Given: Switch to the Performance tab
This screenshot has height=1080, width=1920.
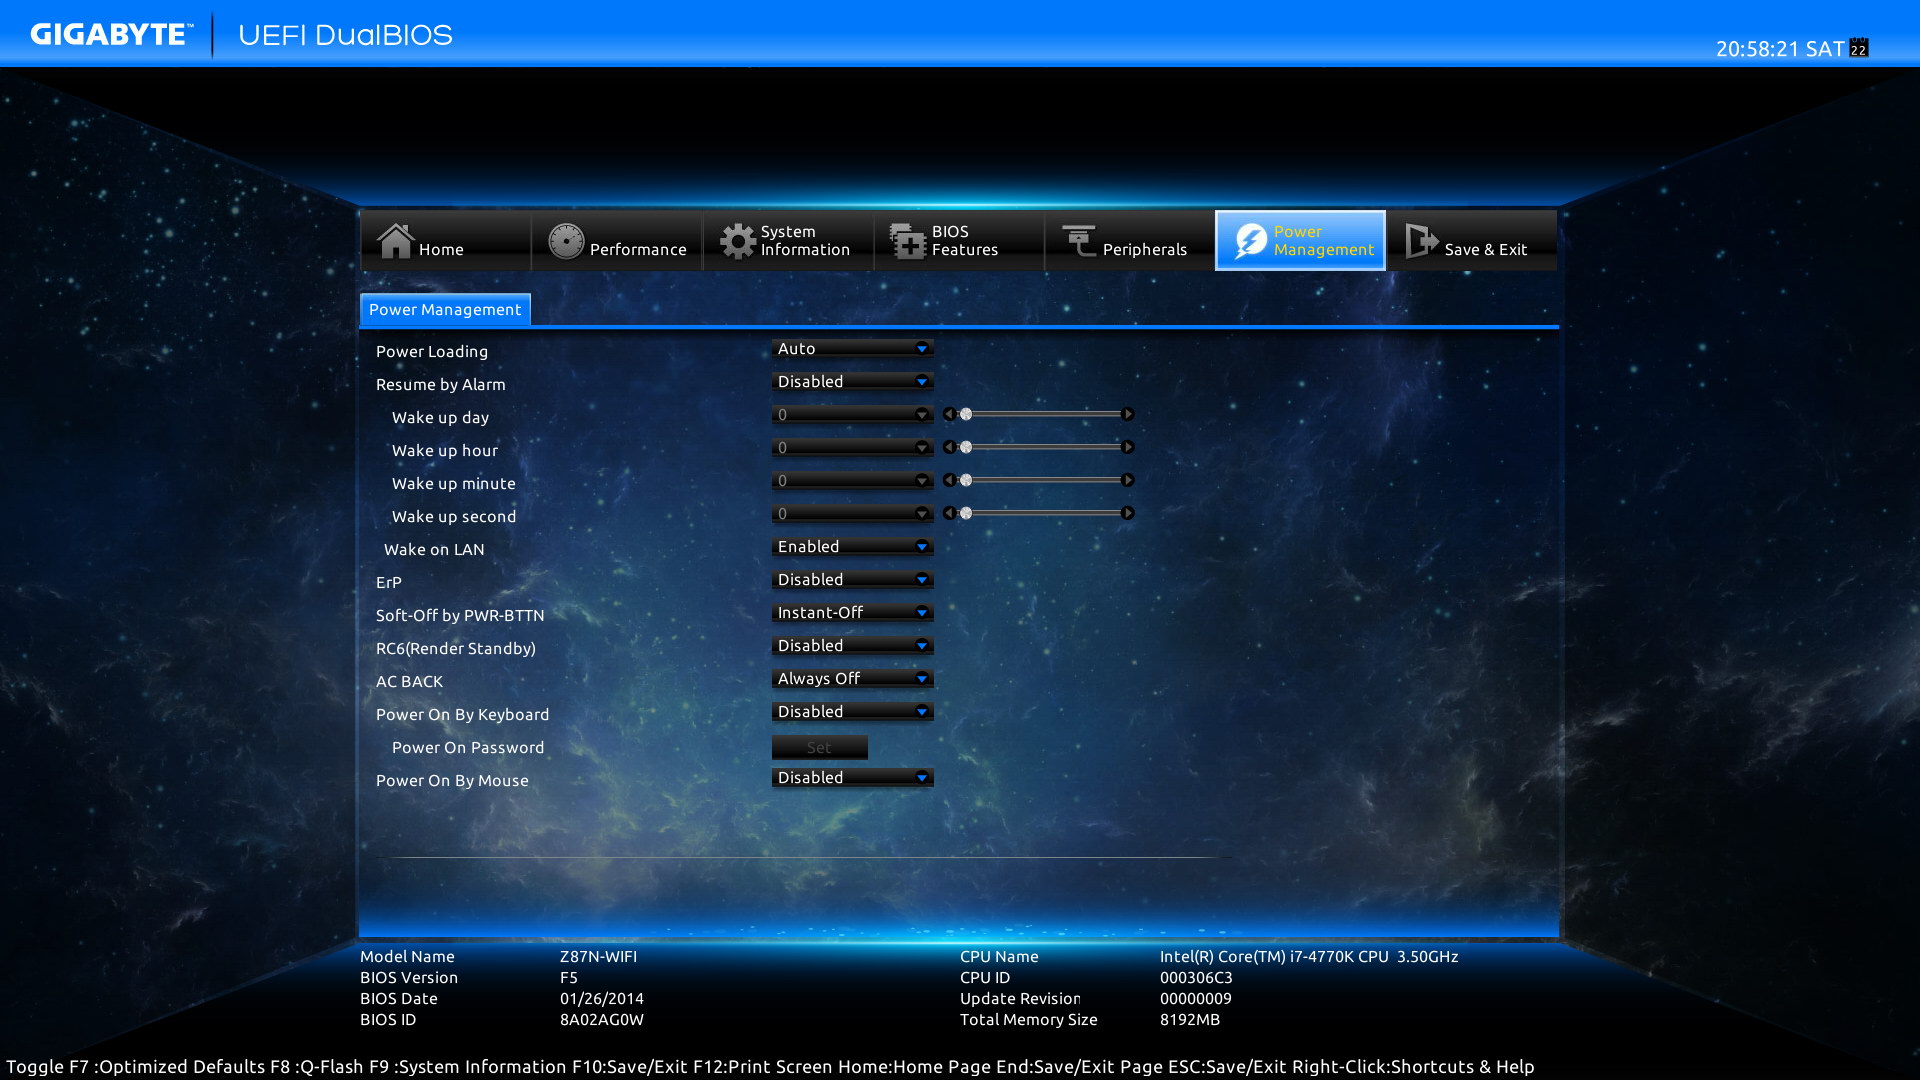Looking at the screenshot, I should [x=617, y=241].
